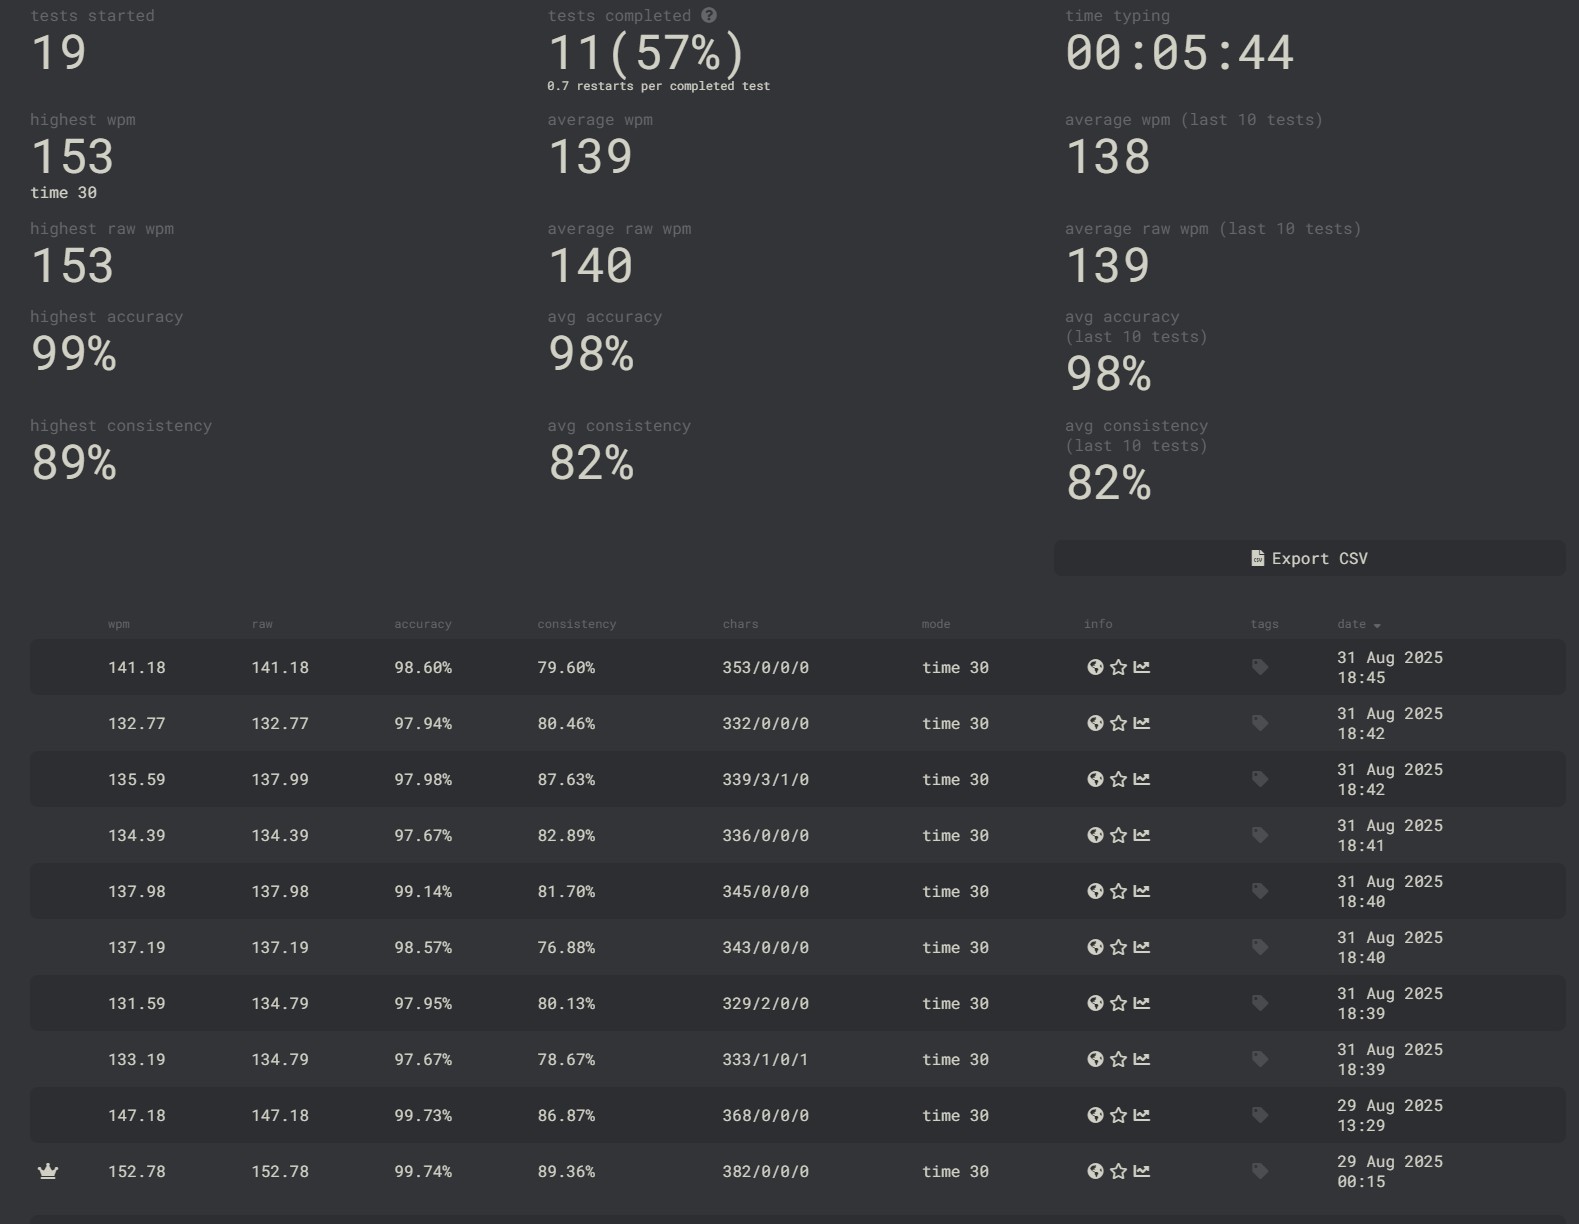Click the crown personal best icon

(x=48, y=1171)
